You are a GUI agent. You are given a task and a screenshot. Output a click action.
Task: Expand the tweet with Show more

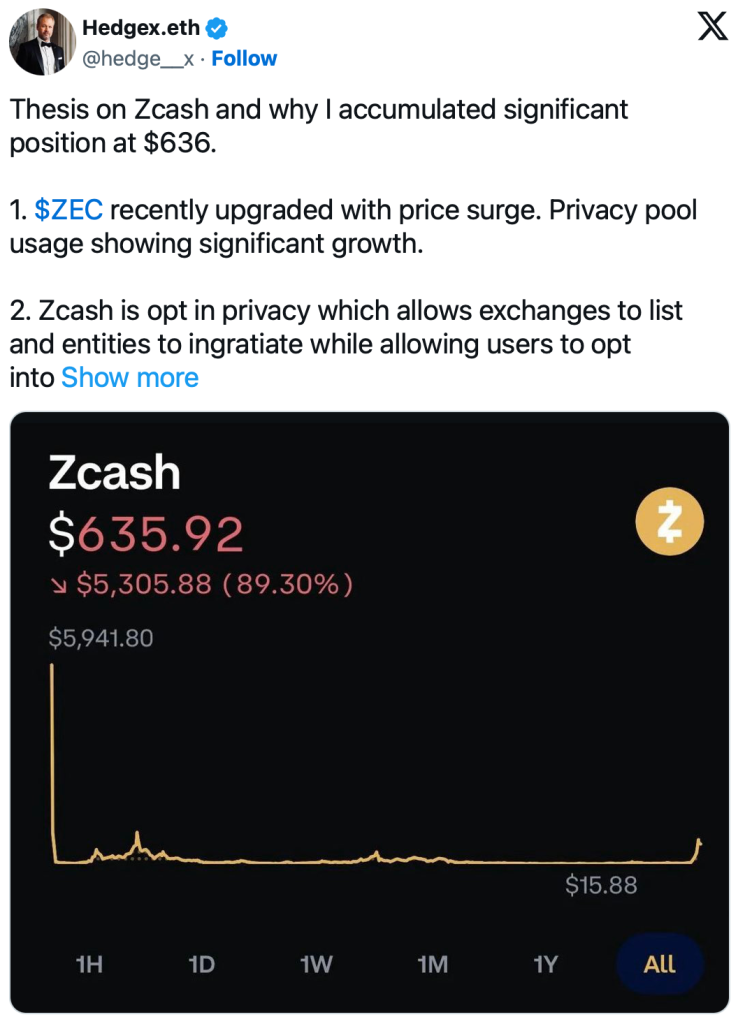tap(130, 378)
